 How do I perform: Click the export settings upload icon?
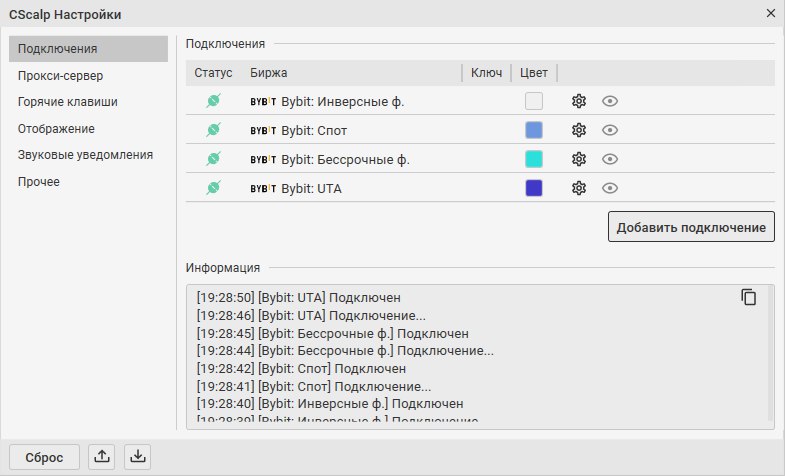point(102,456)
